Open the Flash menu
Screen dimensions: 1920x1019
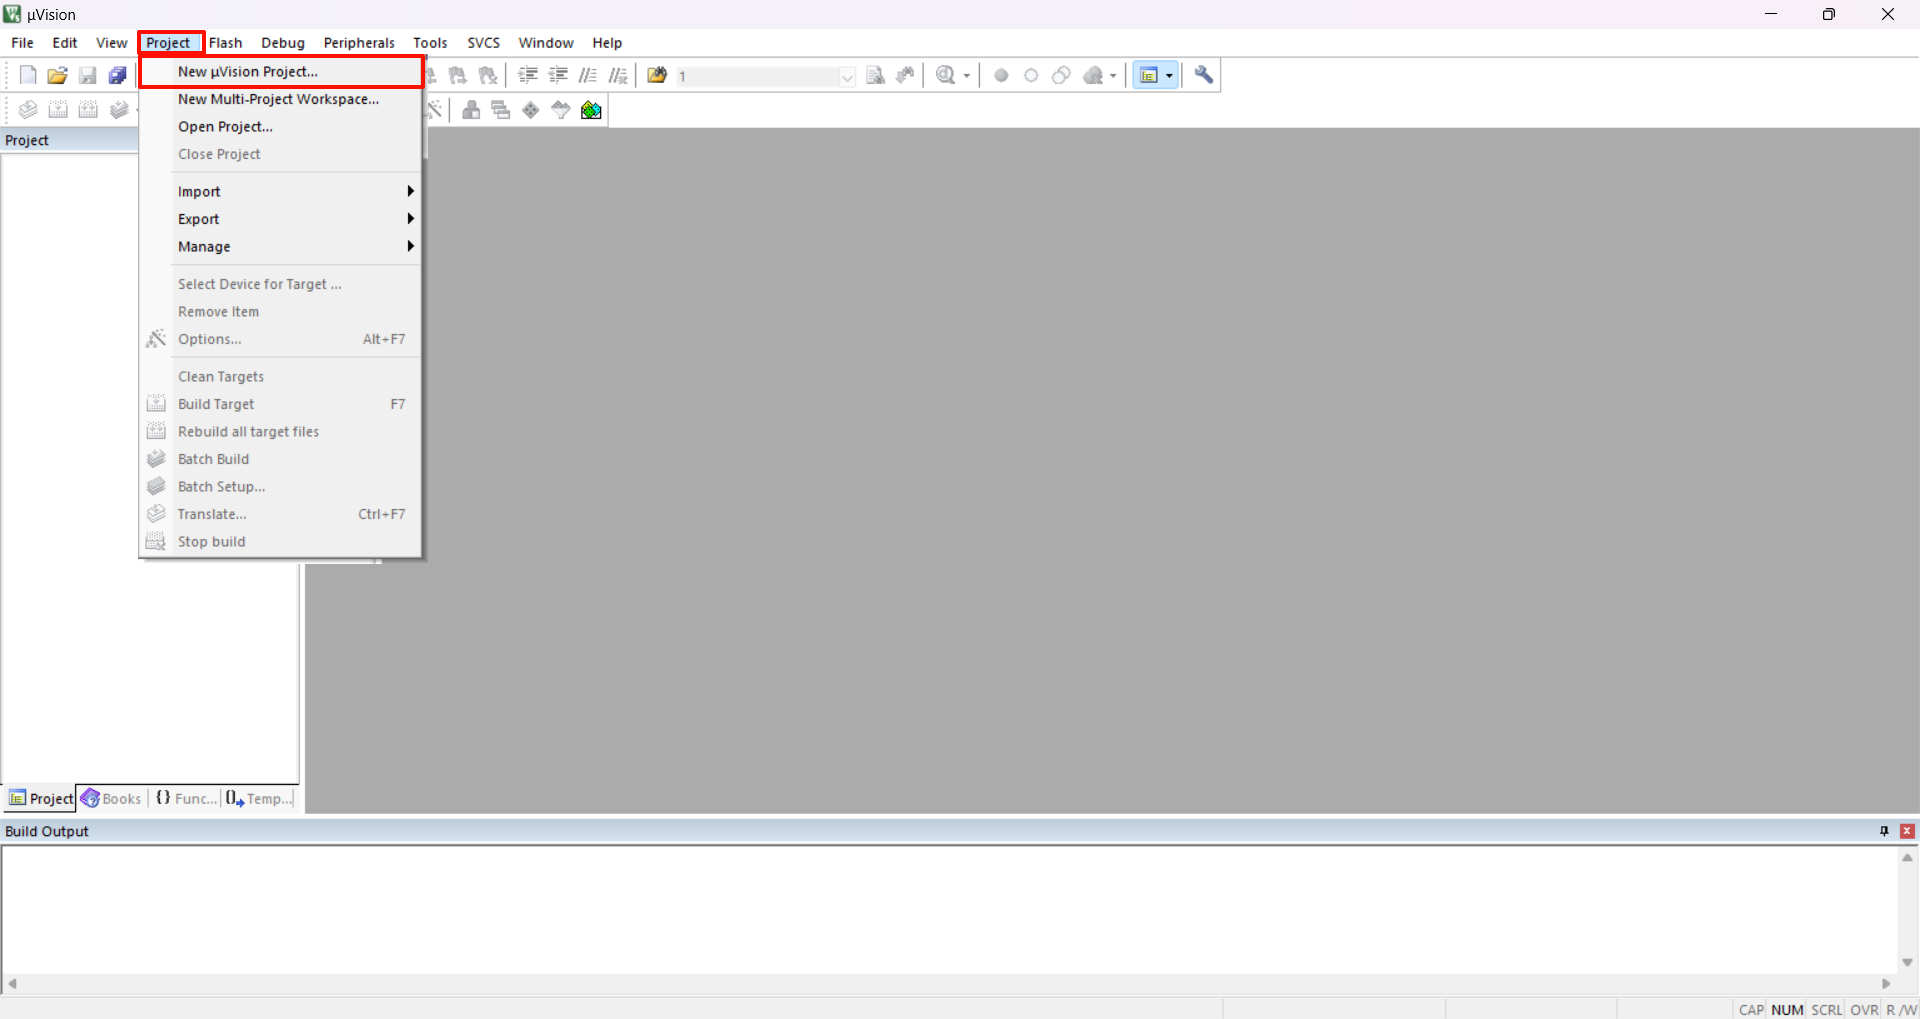[x=226, y=43]
